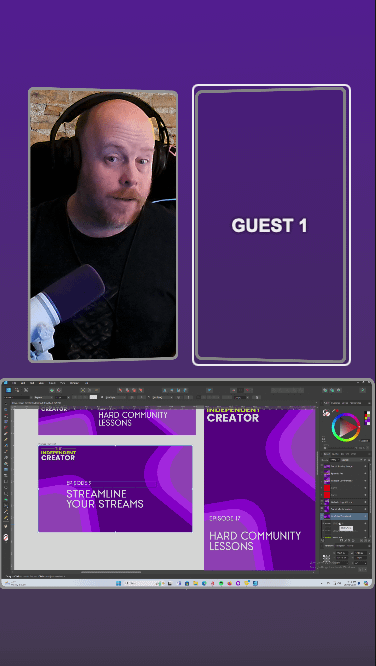This screenshot has width=376, height=666.
Task: Click the GUEST 1 placeholder frame
Action: (271, 225)
